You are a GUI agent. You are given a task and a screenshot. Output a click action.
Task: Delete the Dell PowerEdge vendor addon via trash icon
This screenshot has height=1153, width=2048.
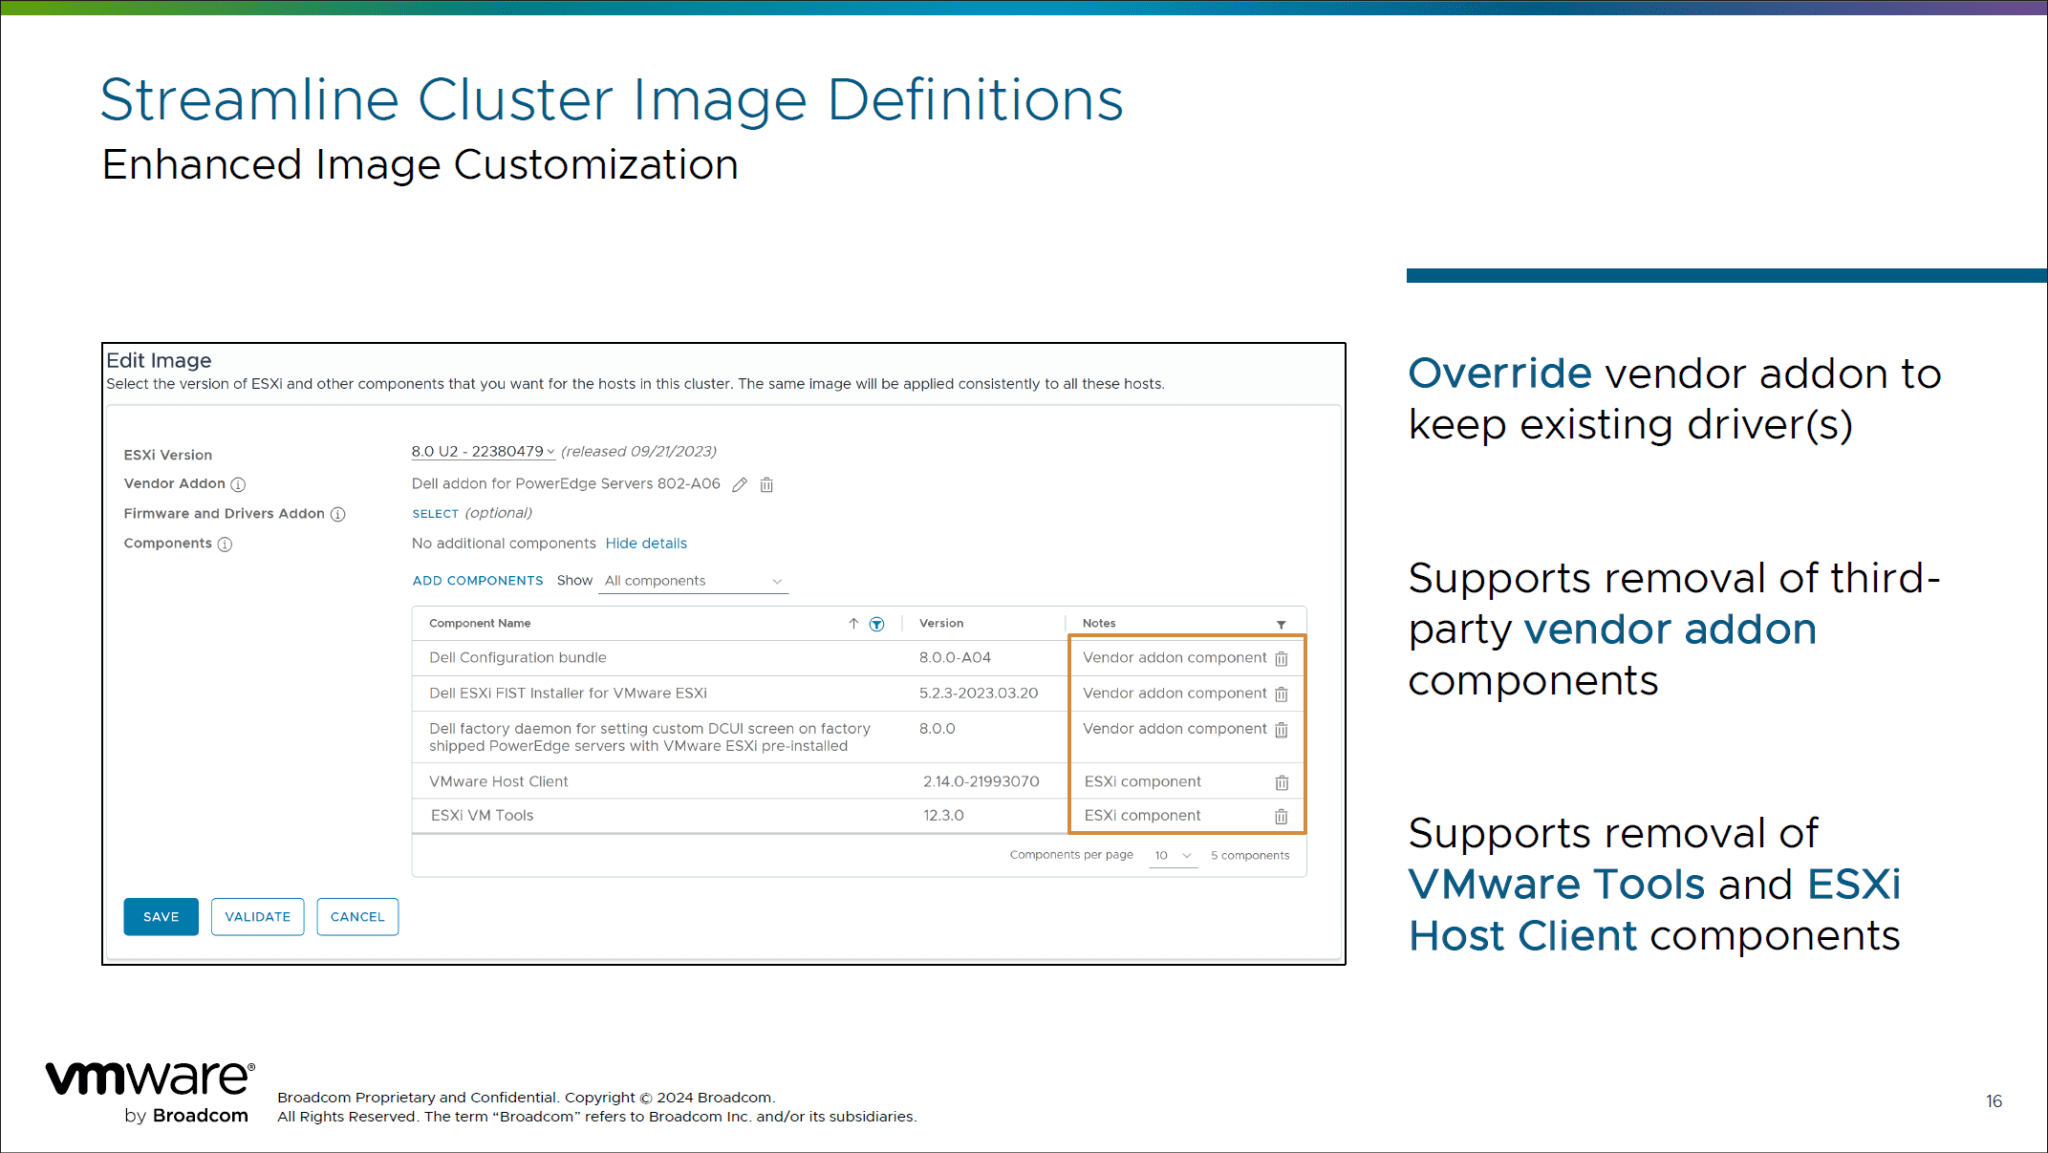click(x=766, y=484)
